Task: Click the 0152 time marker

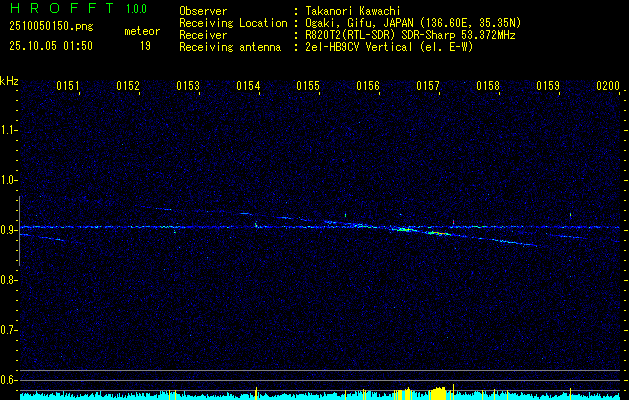Action: (128, 86)
